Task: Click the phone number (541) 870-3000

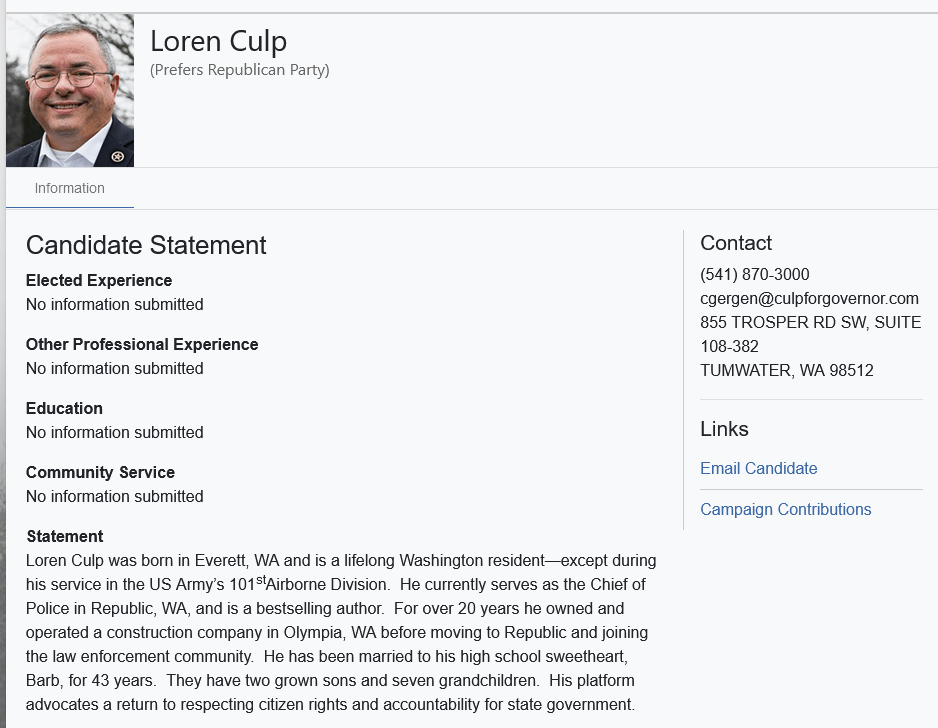Action: [754, 274]
